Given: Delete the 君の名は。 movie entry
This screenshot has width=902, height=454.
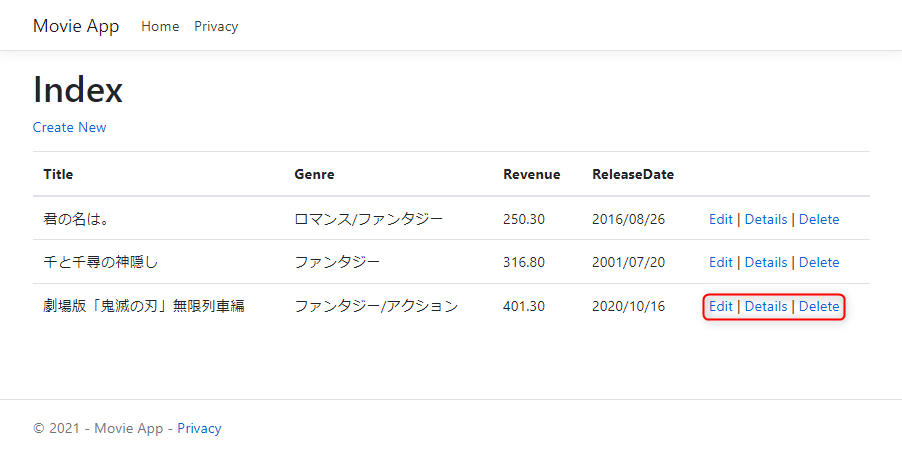Looking at the screenshot, I should pos(819,219).
